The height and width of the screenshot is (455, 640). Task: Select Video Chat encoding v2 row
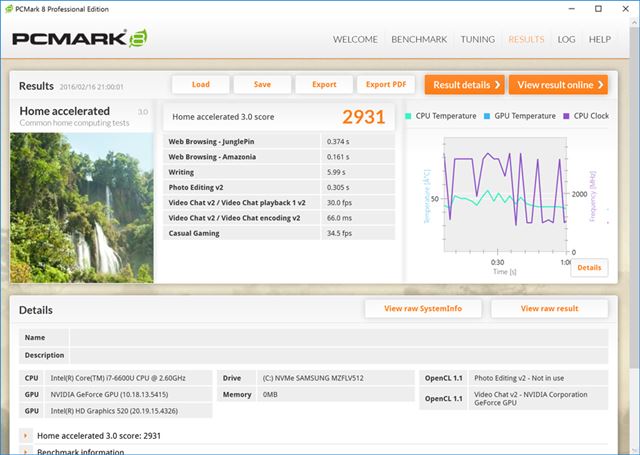click(279, 218)
